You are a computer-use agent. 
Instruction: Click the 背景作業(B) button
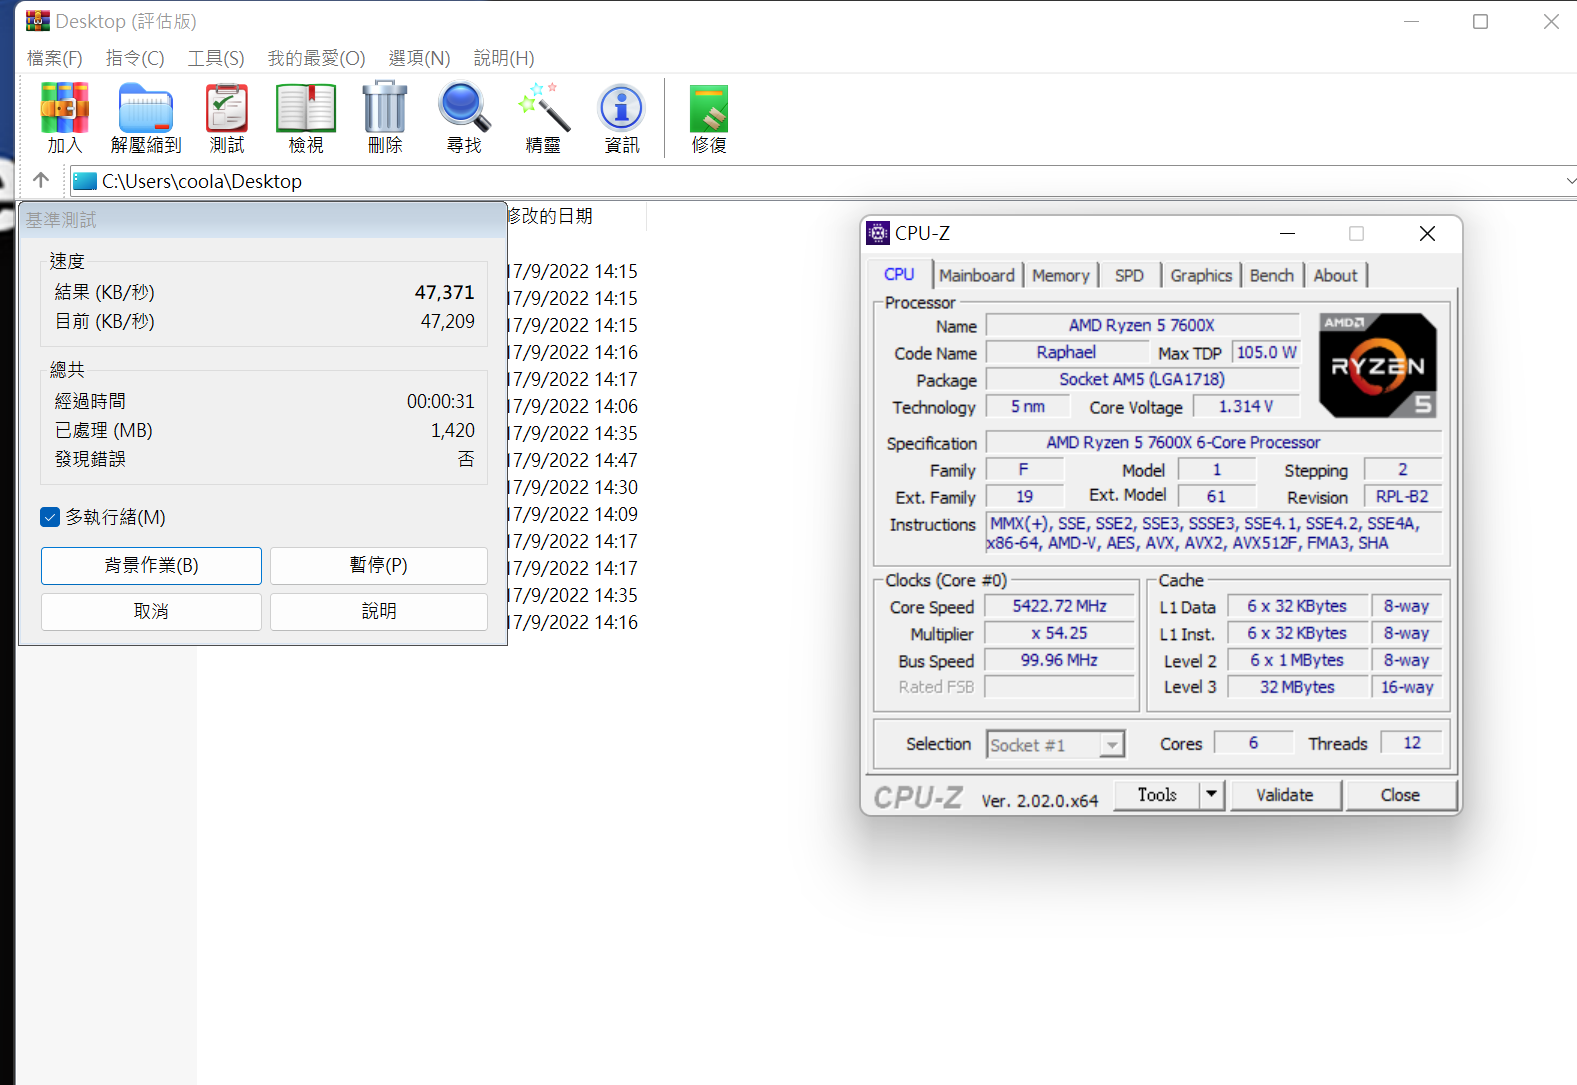[151, 565]
